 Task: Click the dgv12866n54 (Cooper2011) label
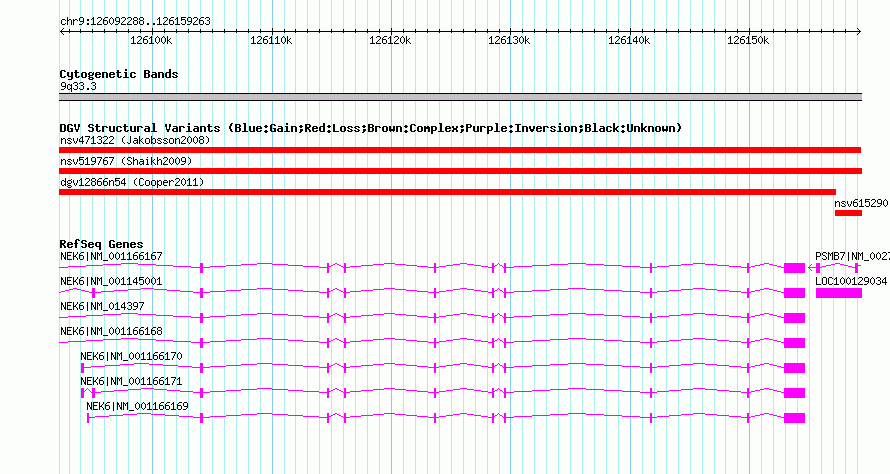pos(132,182)
